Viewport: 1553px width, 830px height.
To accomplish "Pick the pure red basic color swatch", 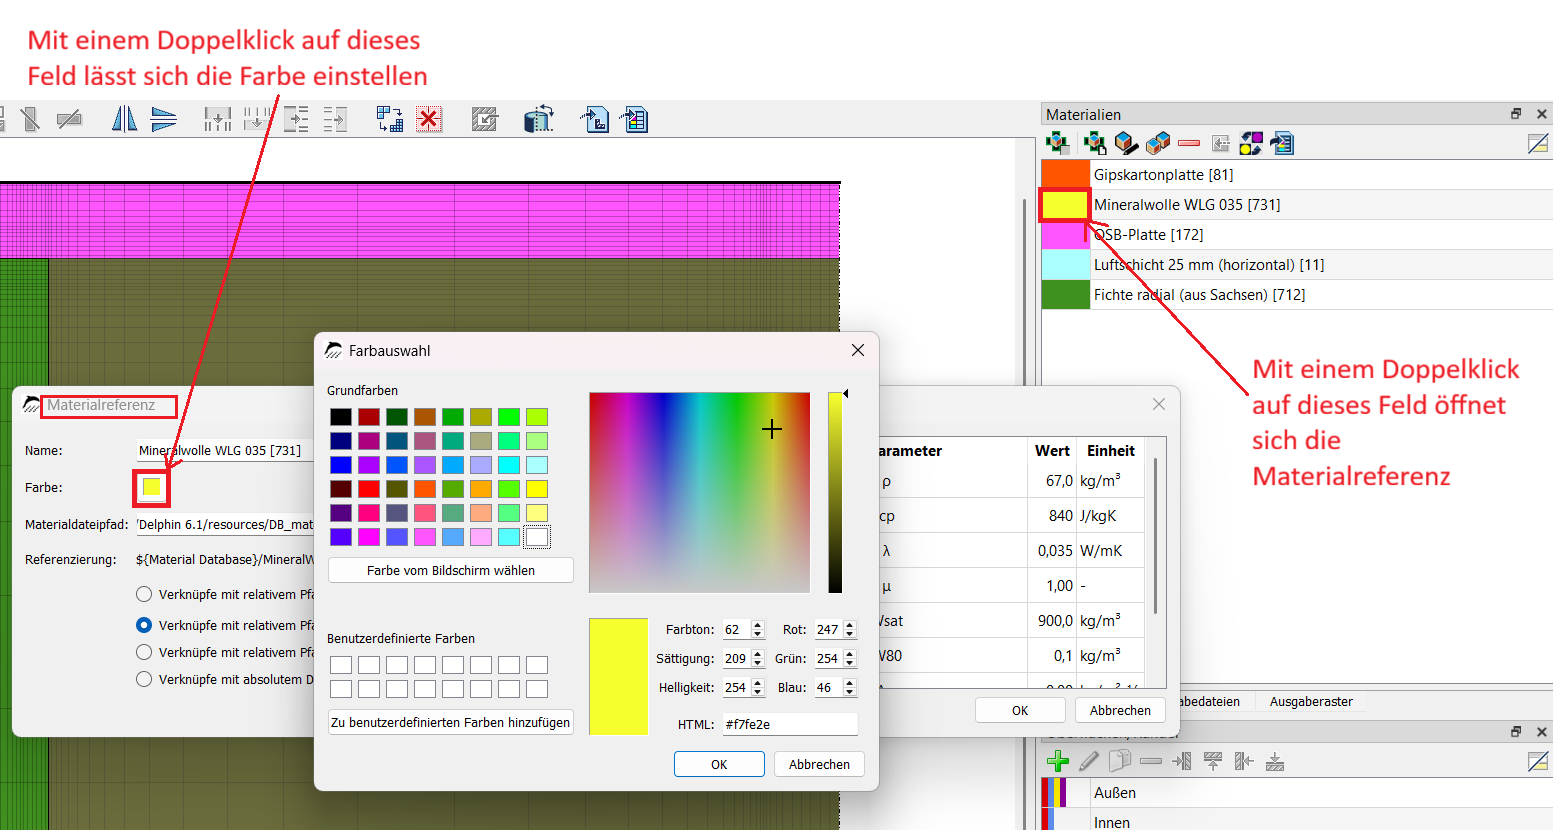I will click(369, 489).
